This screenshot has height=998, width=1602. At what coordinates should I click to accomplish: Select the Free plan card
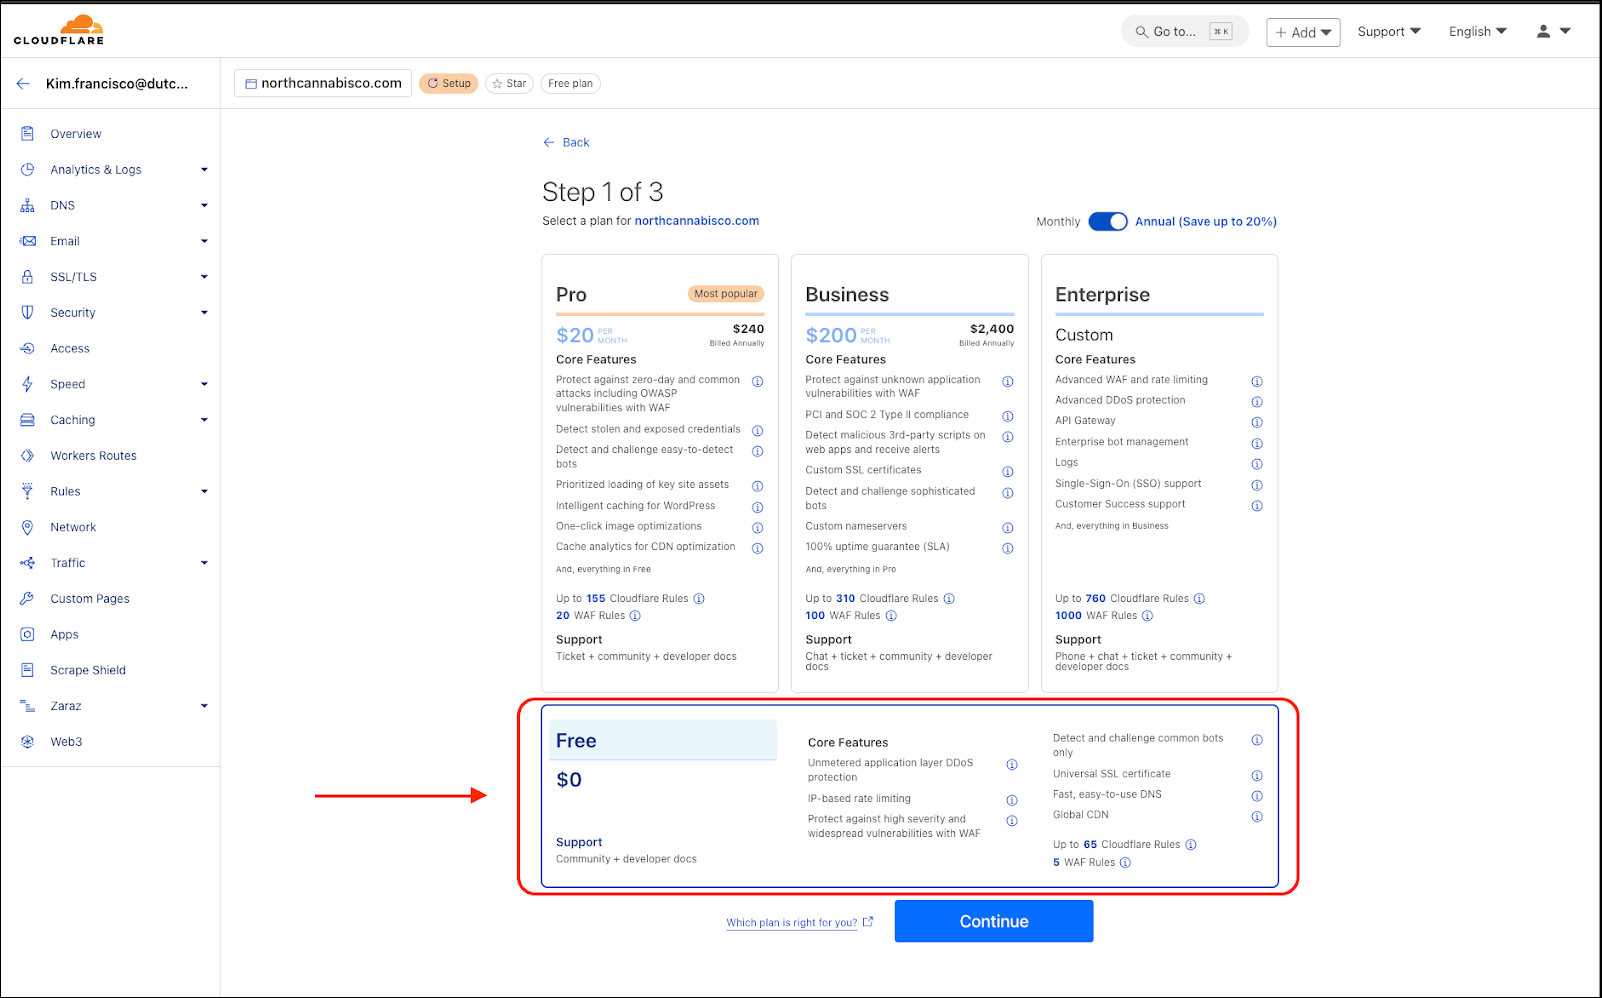910,796
